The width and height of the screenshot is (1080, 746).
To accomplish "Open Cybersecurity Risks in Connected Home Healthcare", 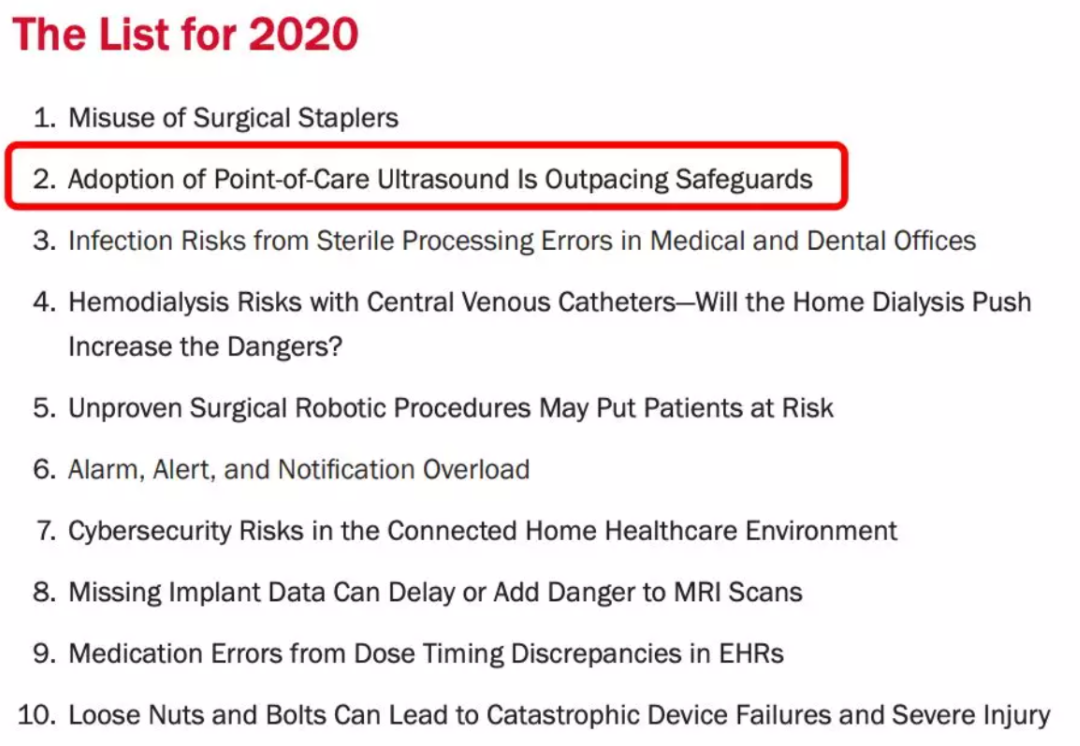I will (x=483, y=531).
